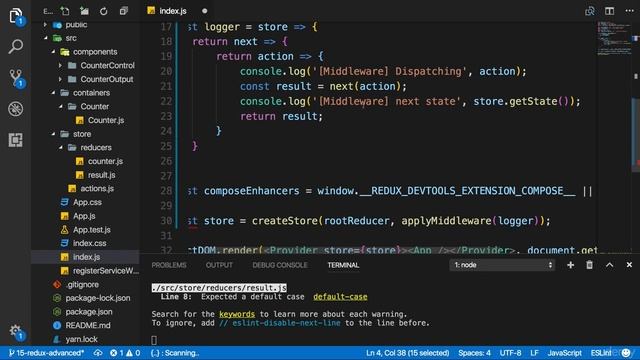Viewport: 640px width, 360px height.
Task: Open App.js in the file tree
Action: [85, 216]
